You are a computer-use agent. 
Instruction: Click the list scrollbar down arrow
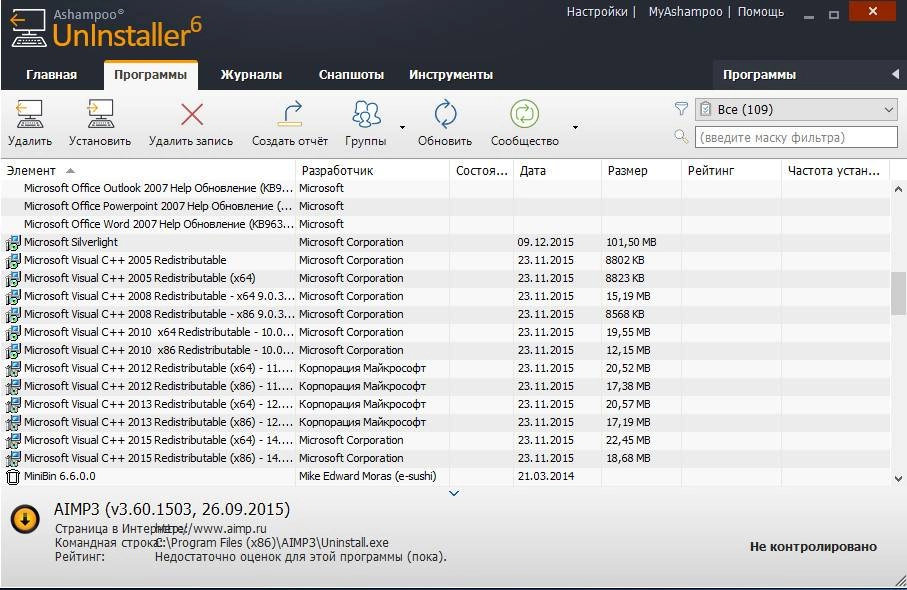coord(898,478)
